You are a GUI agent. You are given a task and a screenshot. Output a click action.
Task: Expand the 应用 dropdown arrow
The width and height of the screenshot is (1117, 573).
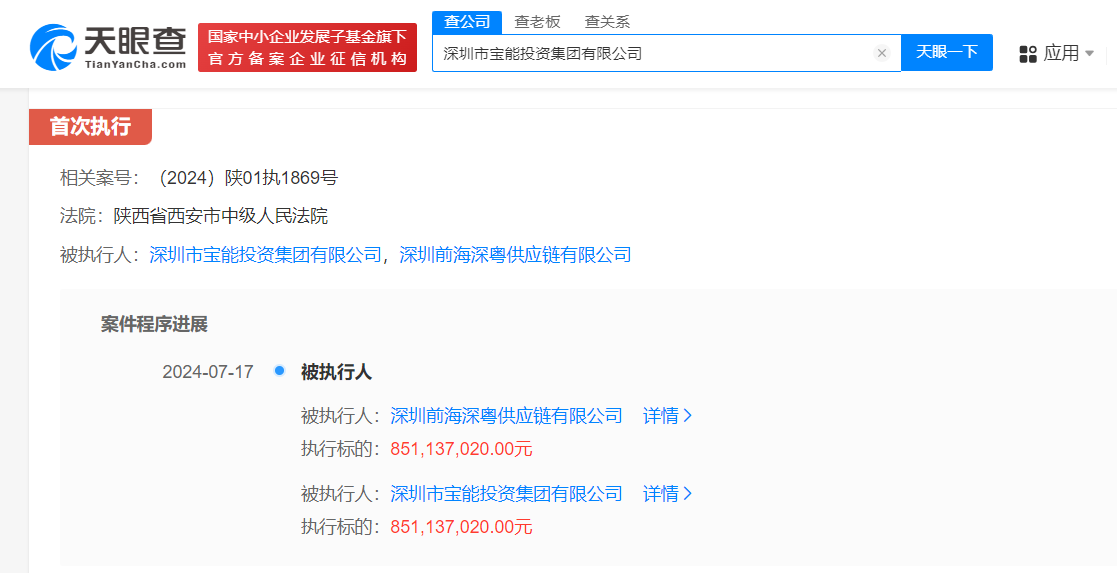1089,53
